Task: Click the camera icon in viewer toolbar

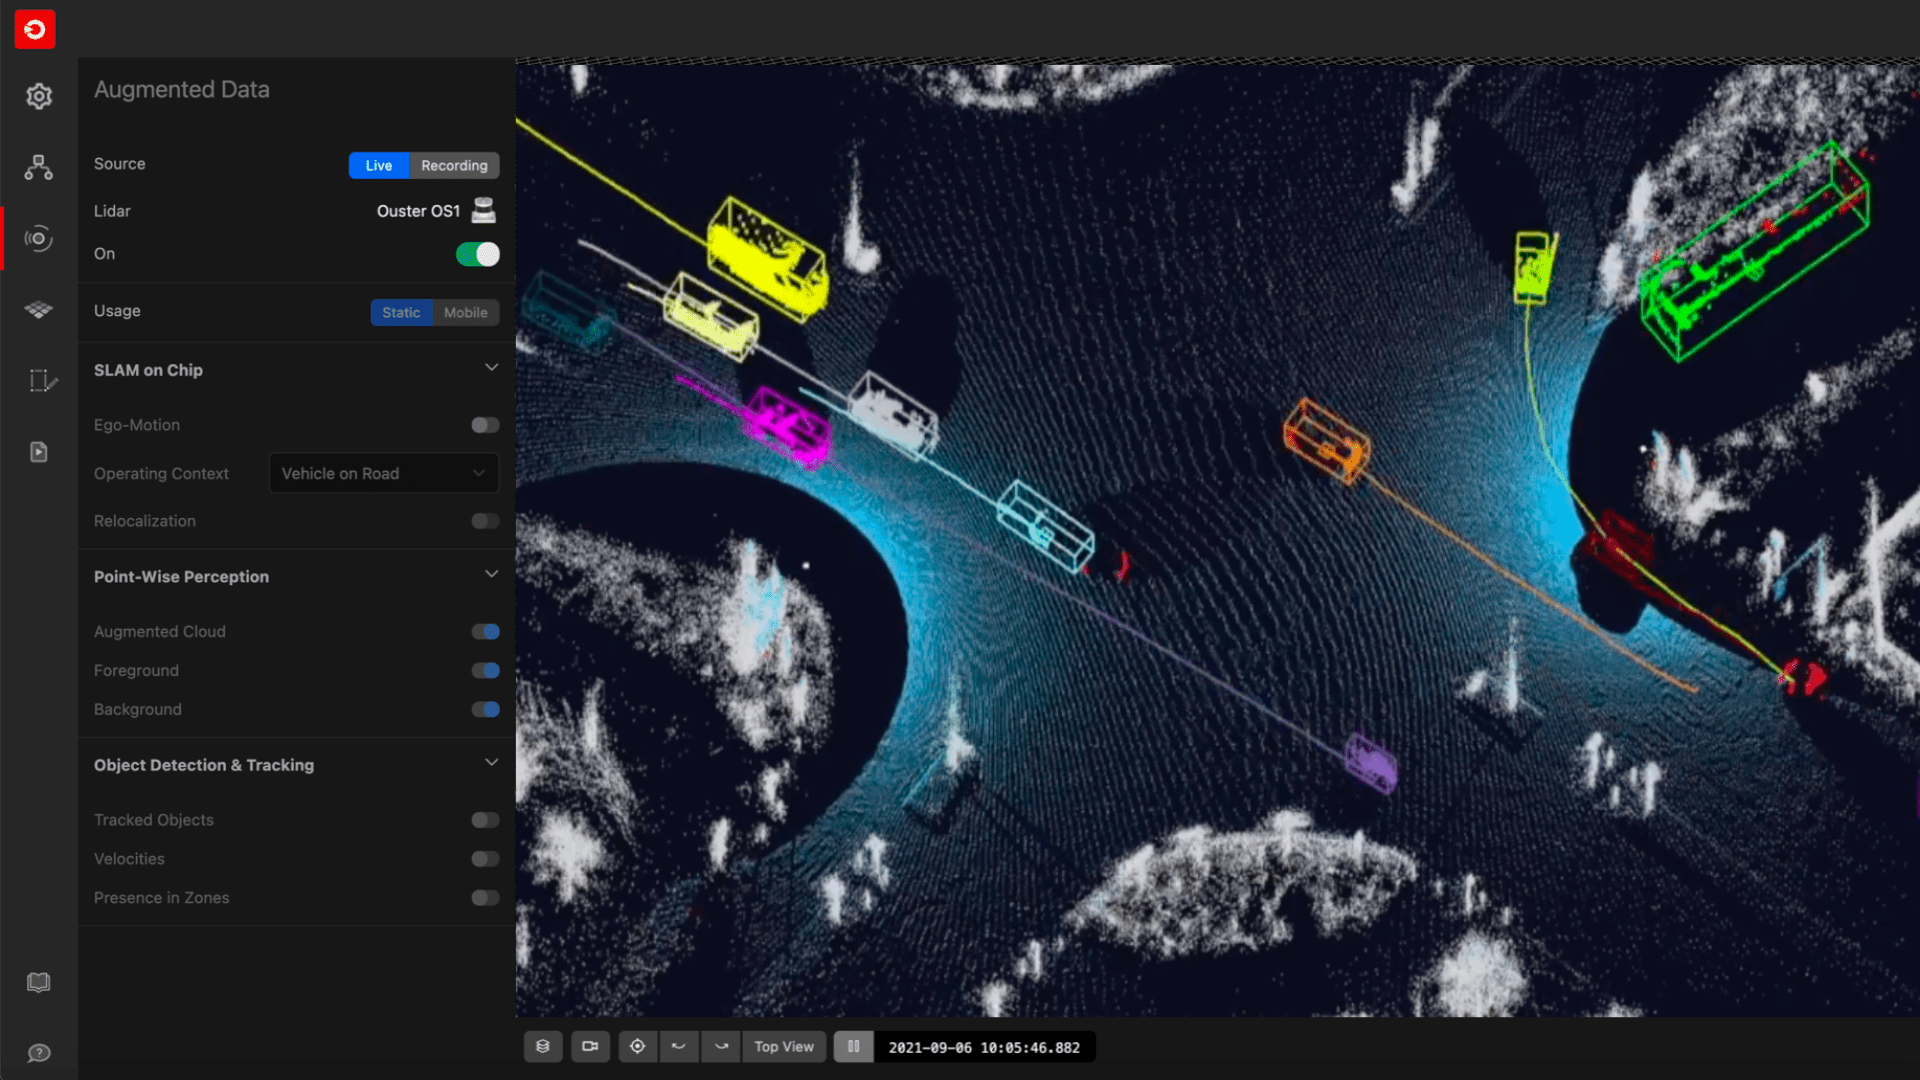Action: [590, 1046]
